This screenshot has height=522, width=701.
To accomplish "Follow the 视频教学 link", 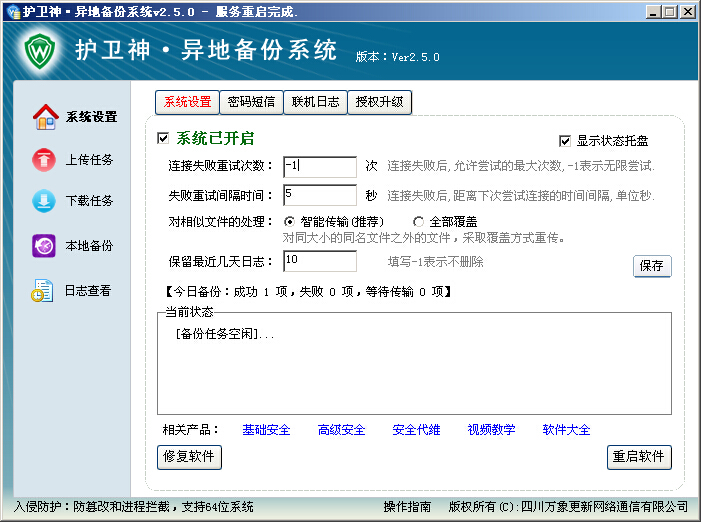I will [x=491, y=430].
